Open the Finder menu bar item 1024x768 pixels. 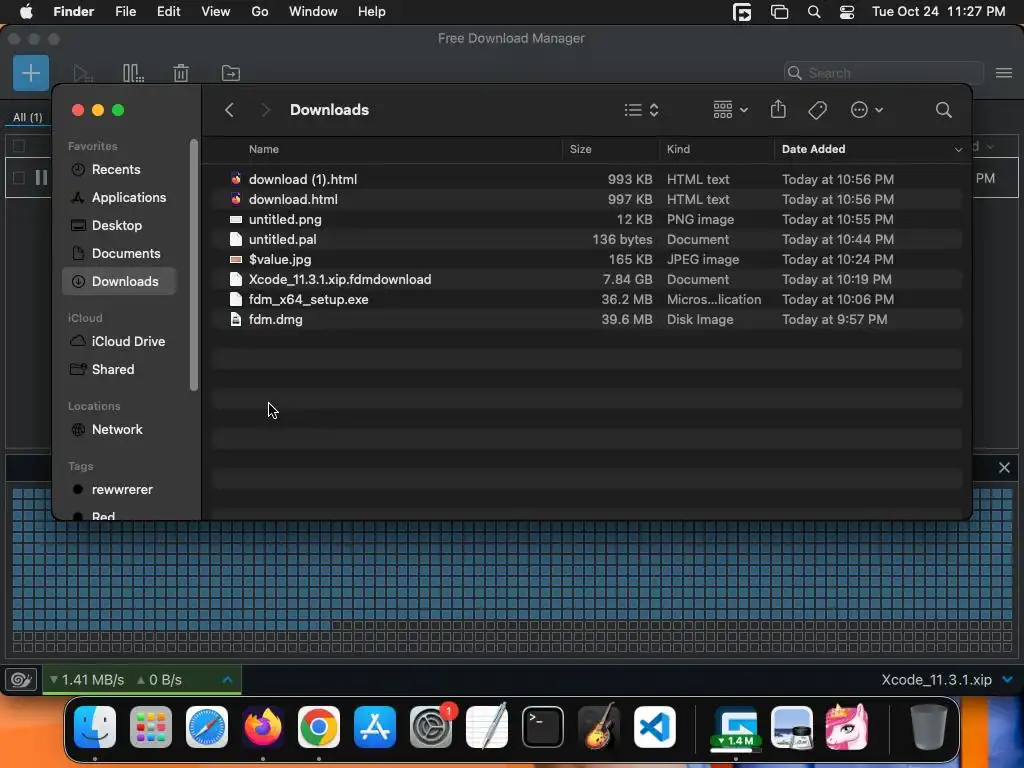[73, 12]
